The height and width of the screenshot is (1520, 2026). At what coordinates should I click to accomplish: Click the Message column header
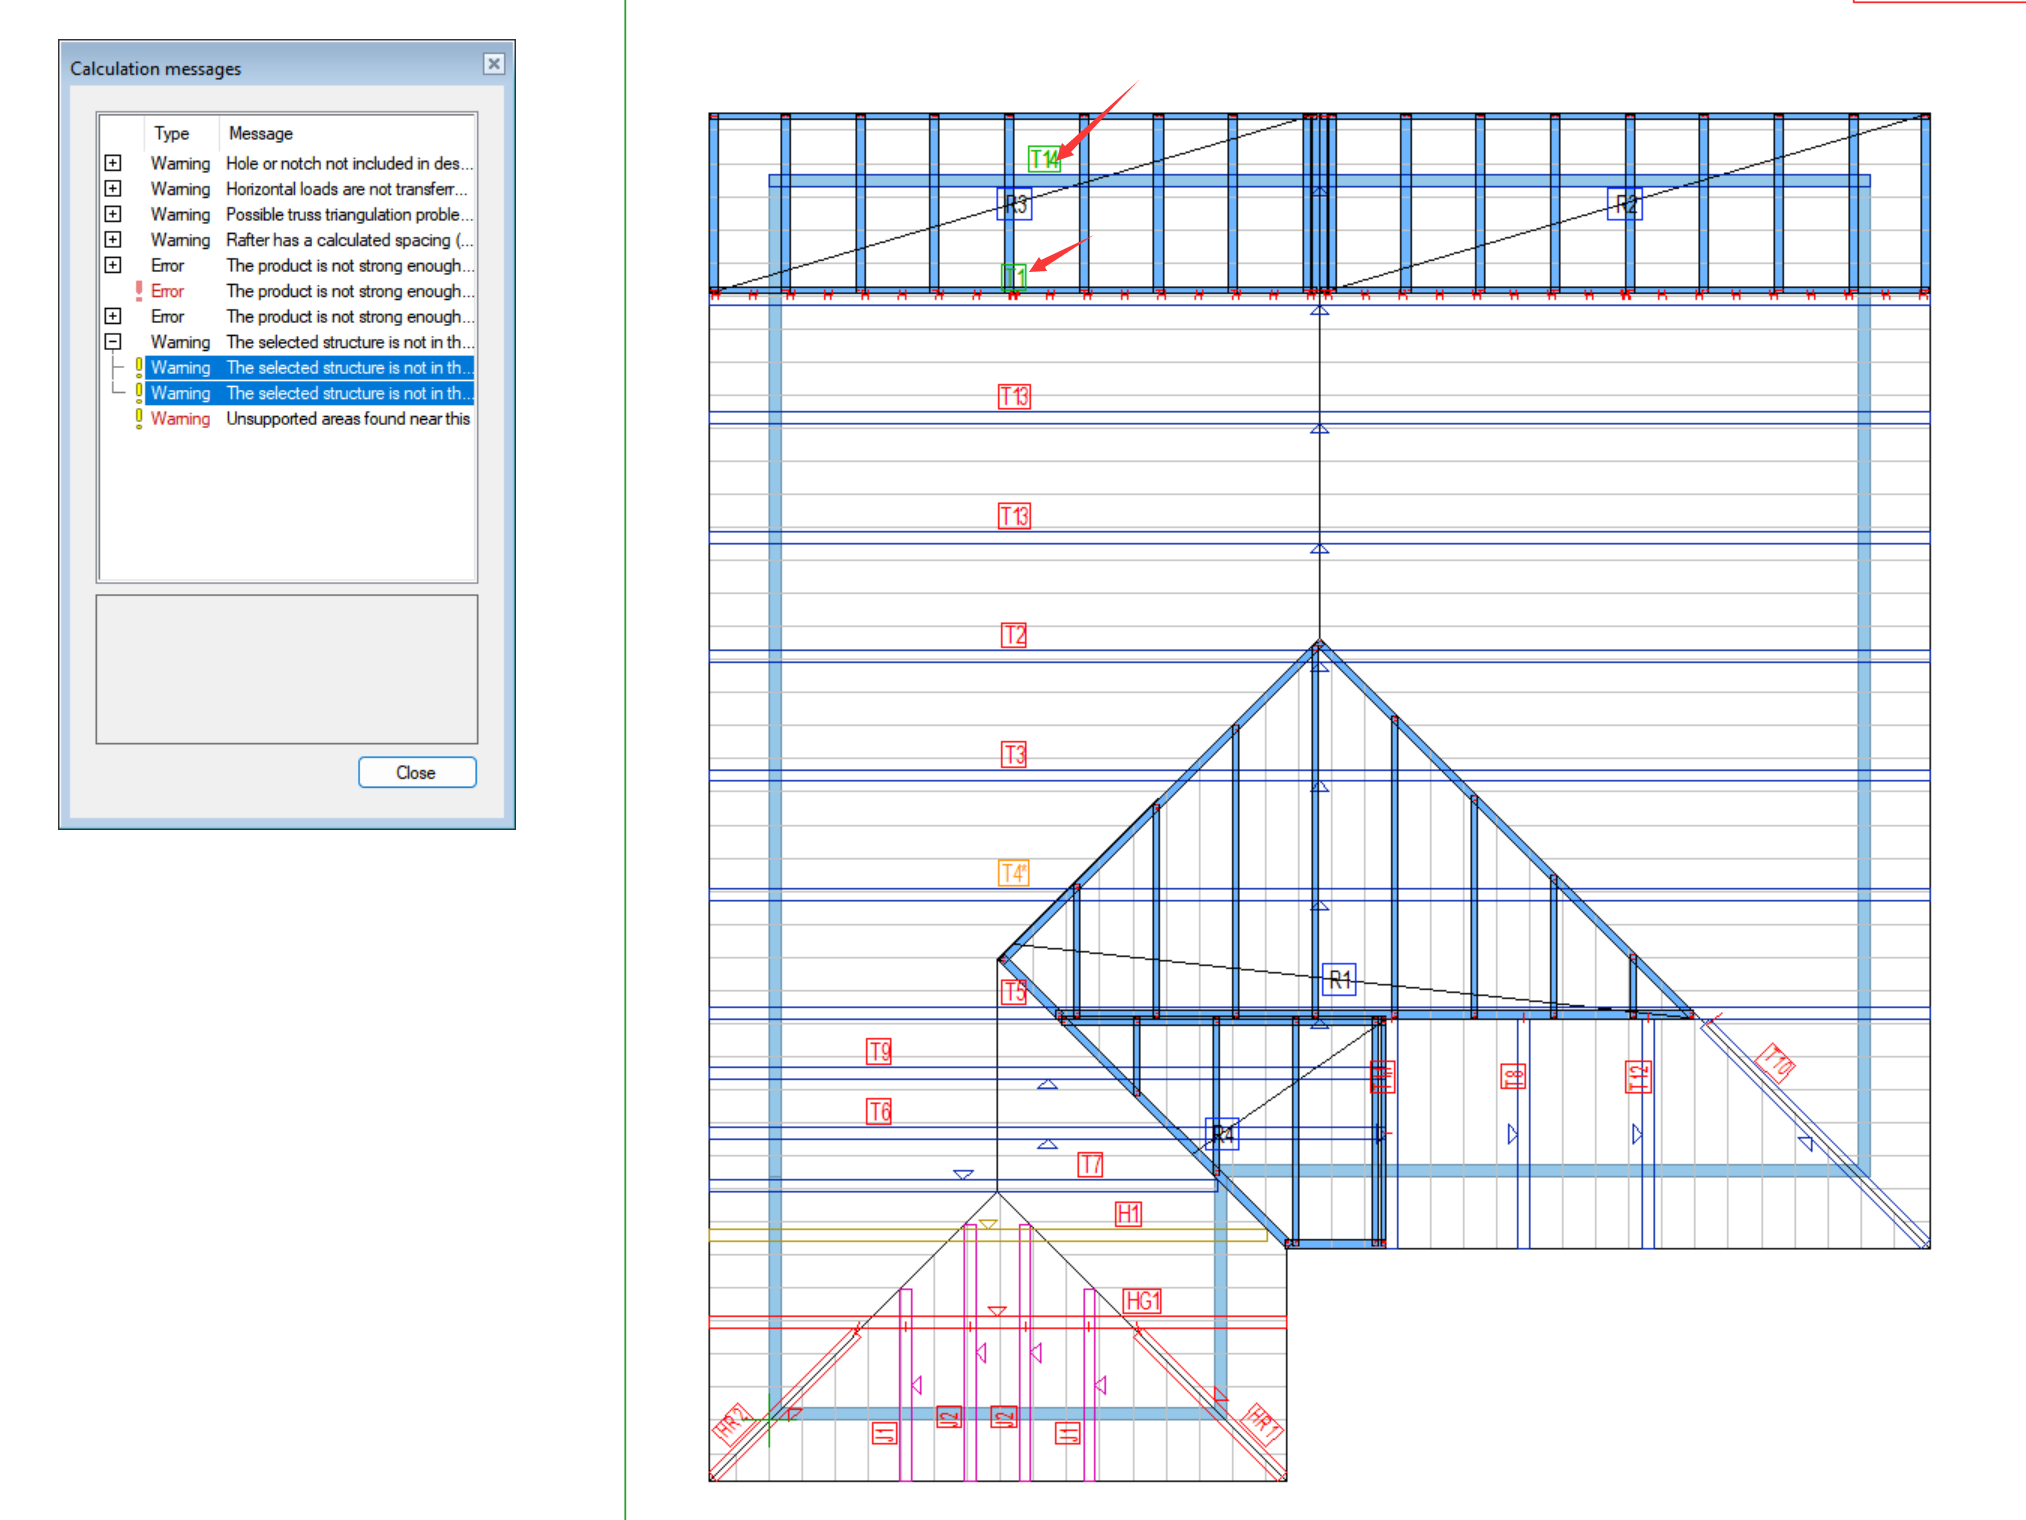260,133
